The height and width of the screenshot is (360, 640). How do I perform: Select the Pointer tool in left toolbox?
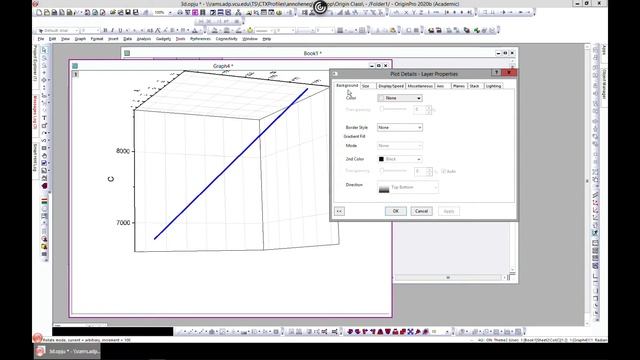44,50
